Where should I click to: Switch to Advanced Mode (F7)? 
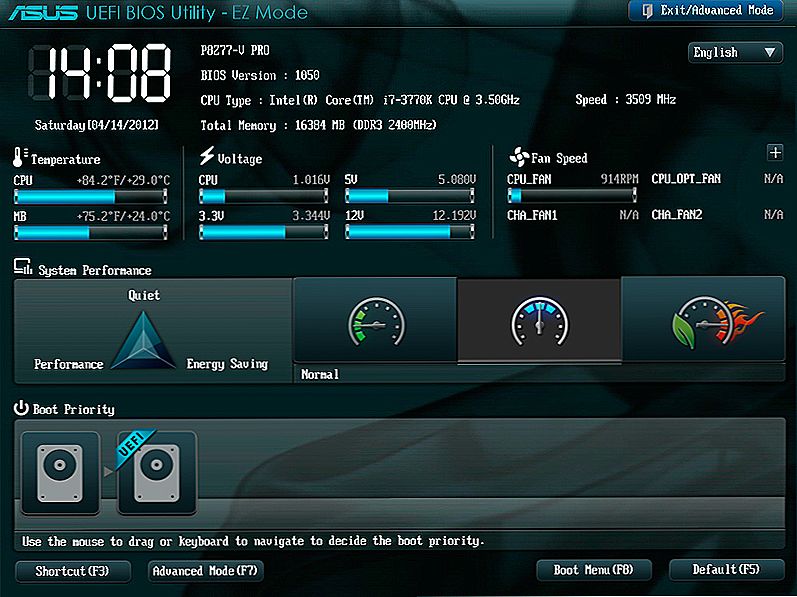pos(205,571)
